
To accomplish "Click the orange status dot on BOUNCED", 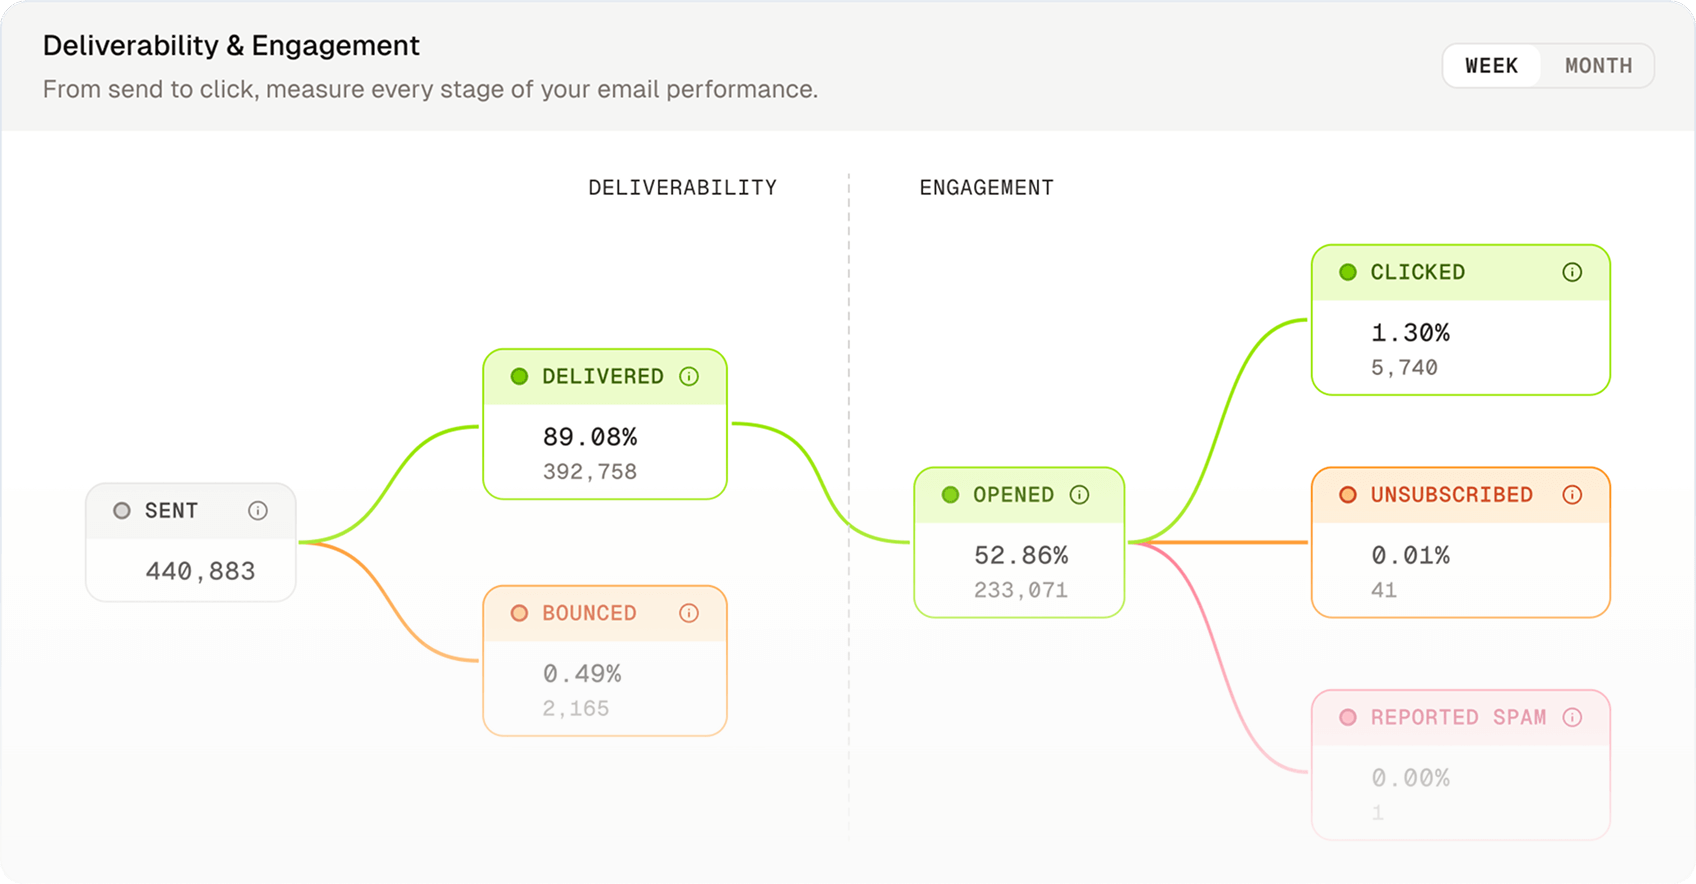I will point(519,613).
